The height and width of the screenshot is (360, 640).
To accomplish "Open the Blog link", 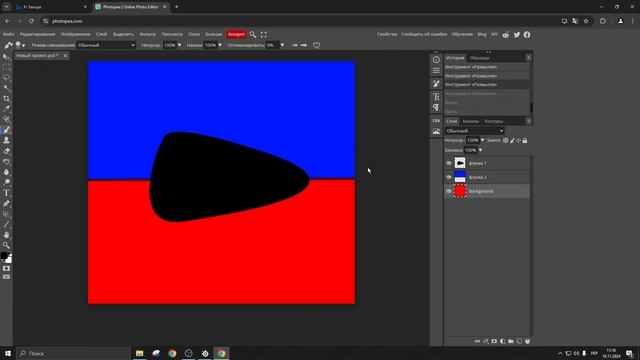I will 482,35.
